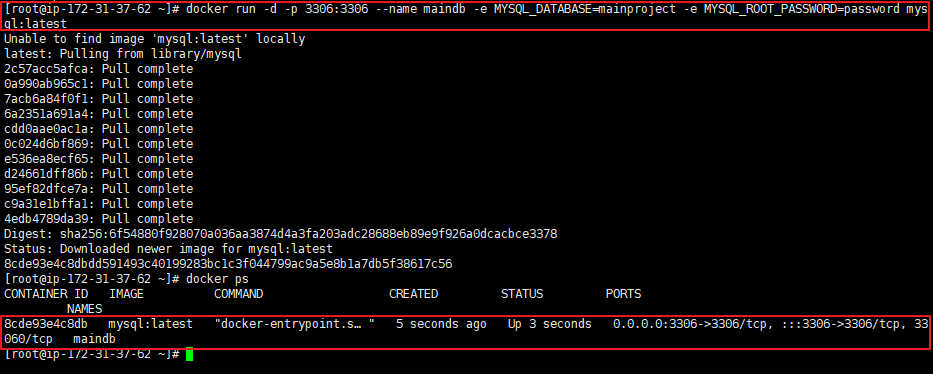
Task: Click the 'PORTS' column header
Action: tap(624, 294)
